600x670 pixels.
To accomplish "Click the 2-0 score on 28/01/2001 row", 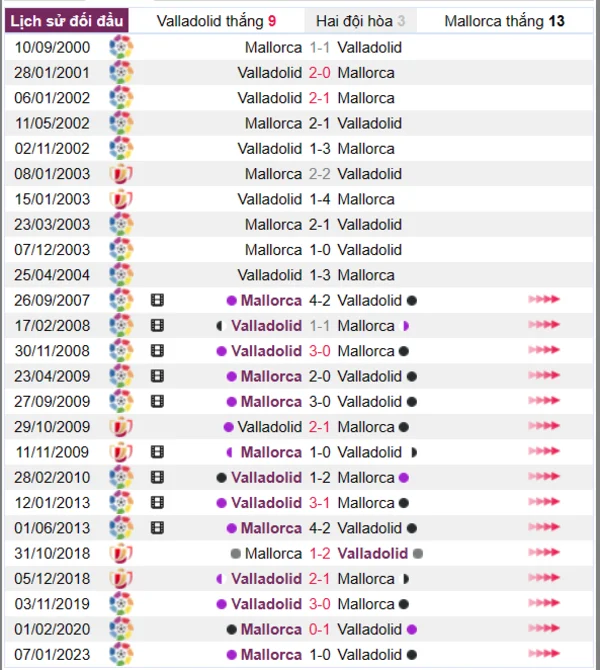I will pos(320,73).
